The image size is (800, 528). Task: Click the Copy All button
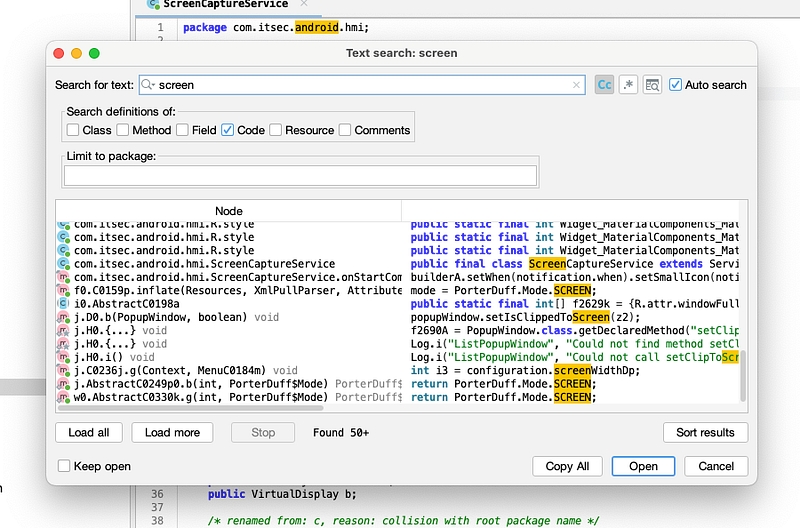pyautogui.click(x=567, y=466)
